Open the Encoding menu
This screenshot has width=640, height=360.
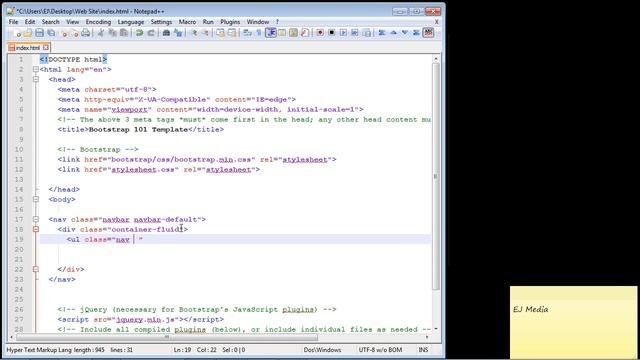[x=98, y=22]
